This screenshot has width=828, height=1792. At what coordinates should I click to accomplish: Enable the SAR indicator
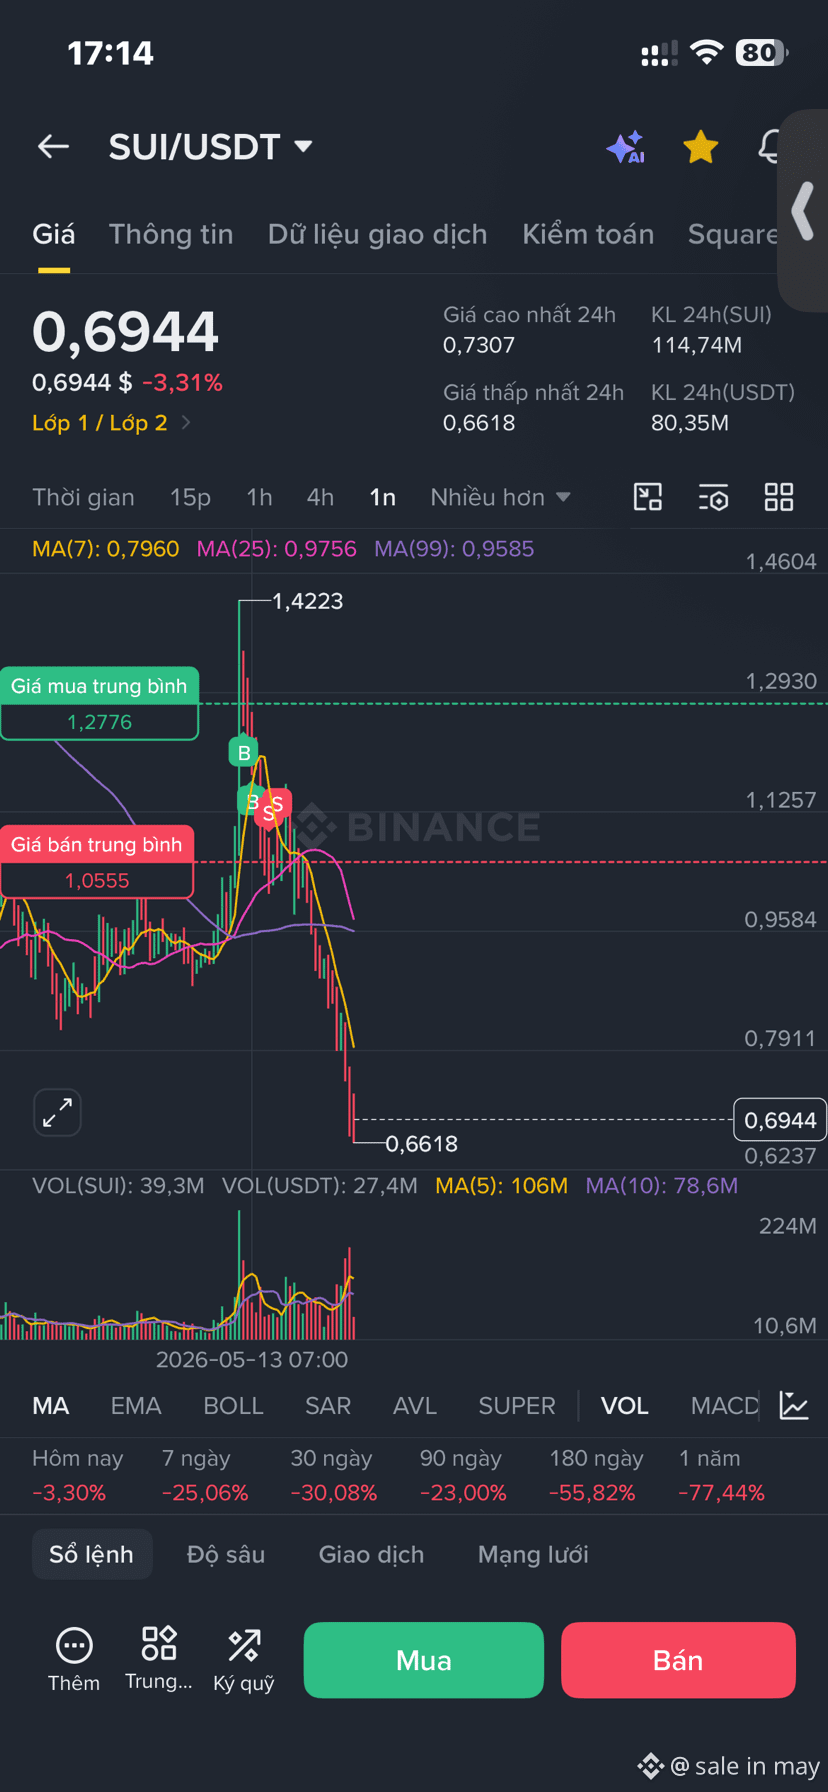click(x=328, y=1405)
